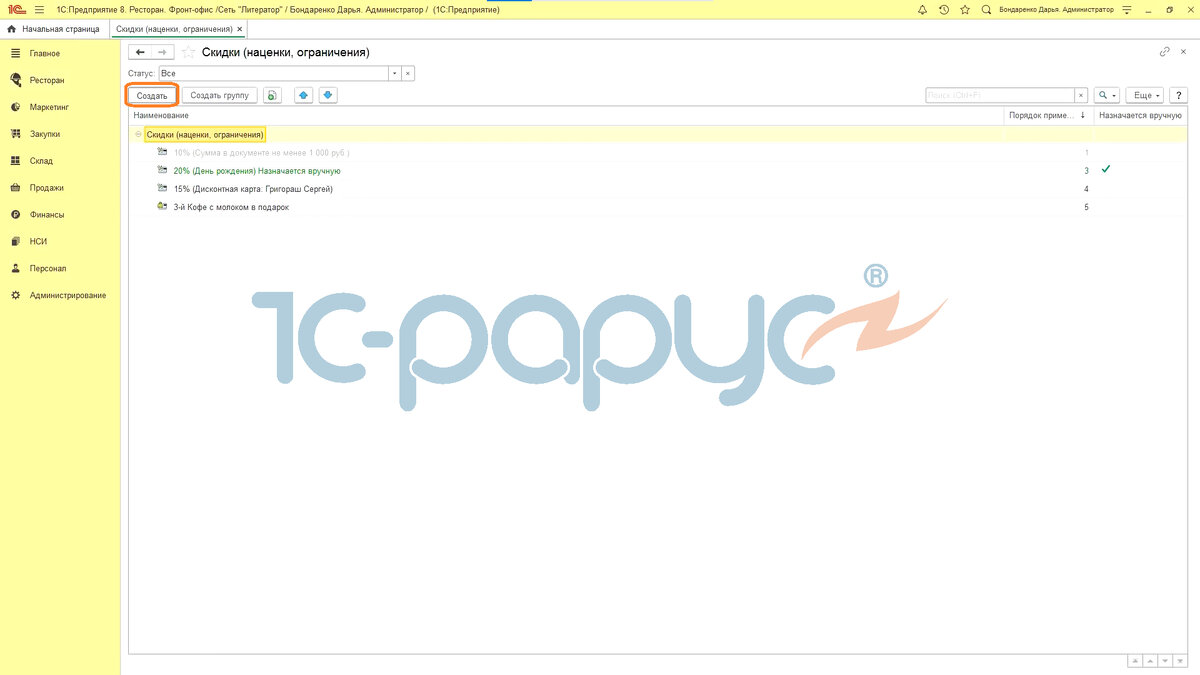Click order value 5 in Кофе row
The width and height of the screenshot is (1200, 675).
click(x=1086, y=207)
